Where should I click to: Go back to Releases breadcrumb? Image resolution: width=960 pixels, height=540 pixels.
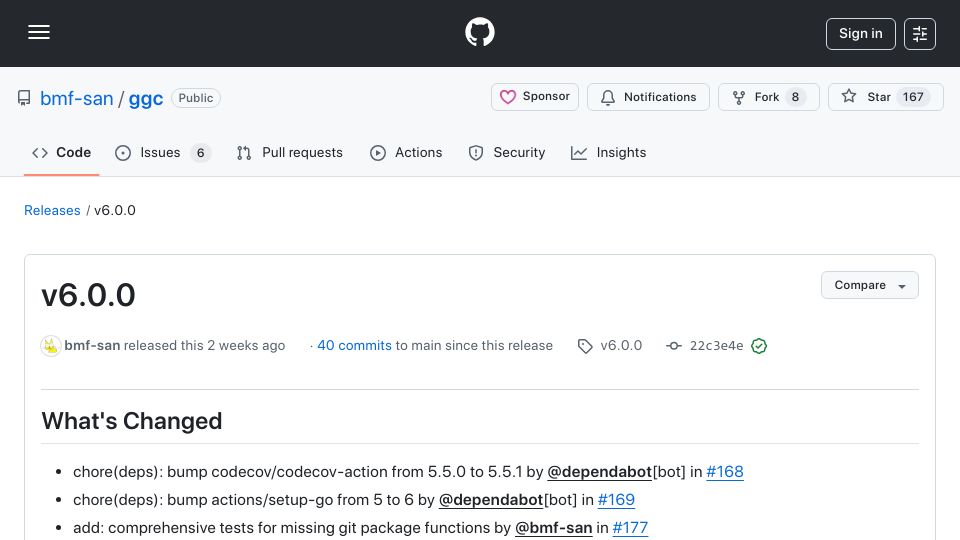pos(52,210)
